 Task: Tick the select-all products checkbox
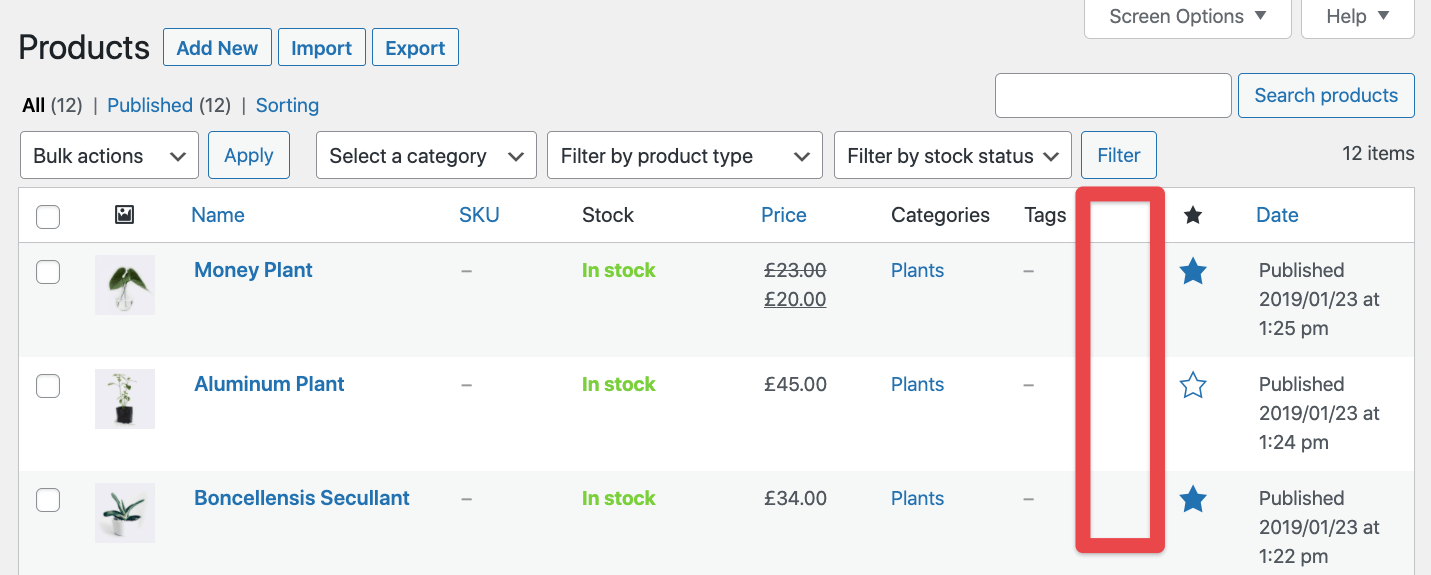(48, 216)
